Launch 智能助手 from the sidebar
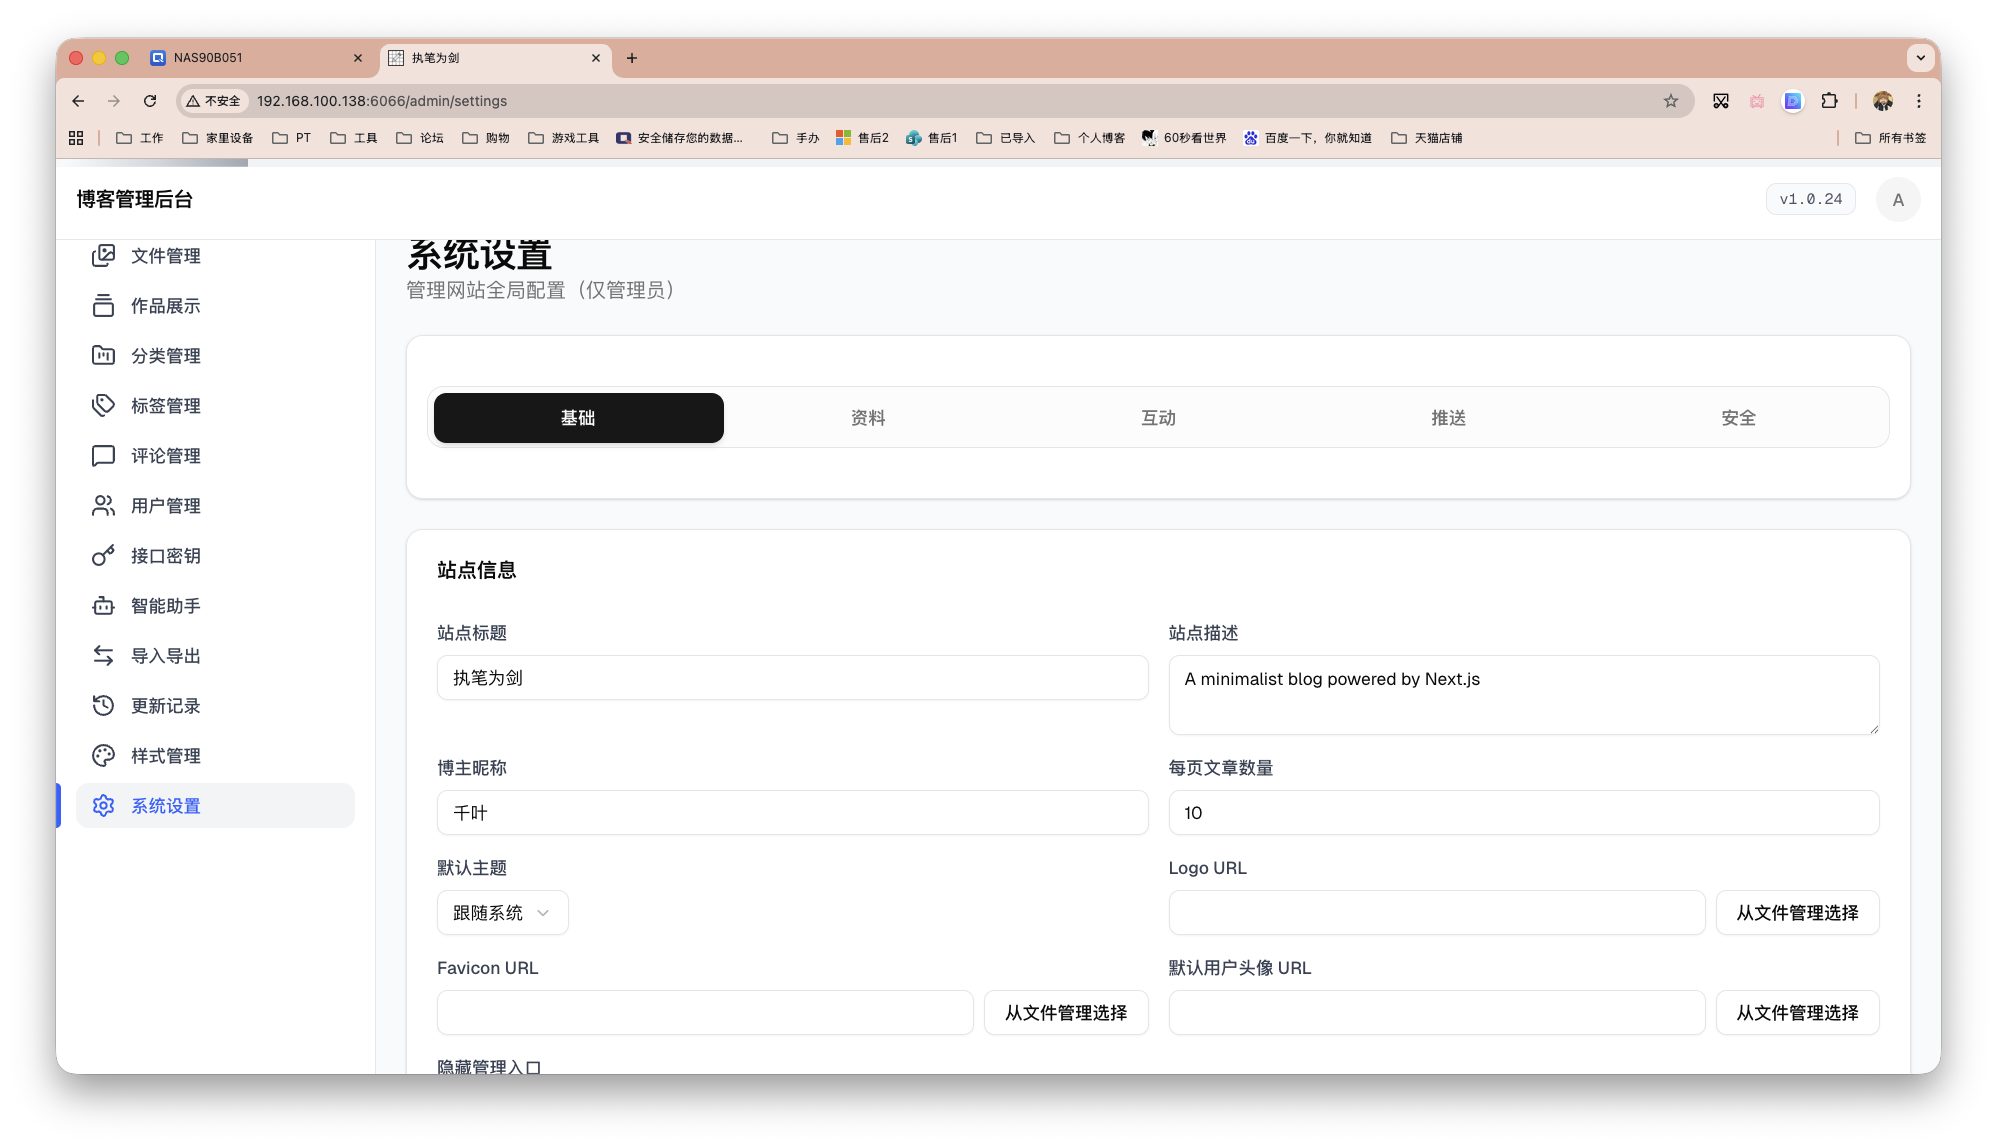Viewport: 1997px width, 1148px height. pyautogui.click(x=164, y=605)
